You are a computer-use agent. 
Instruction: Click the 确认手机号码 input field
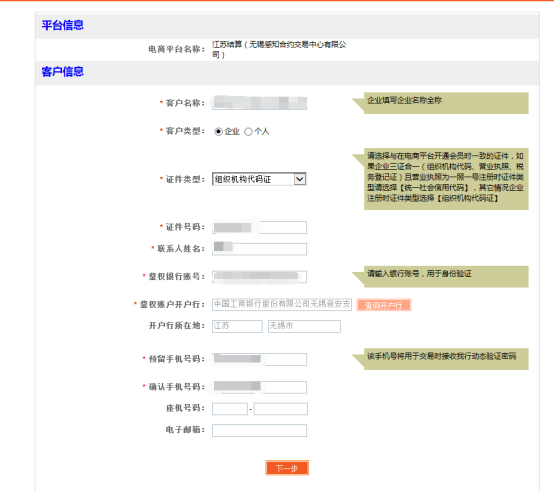[x=259, y=387]
